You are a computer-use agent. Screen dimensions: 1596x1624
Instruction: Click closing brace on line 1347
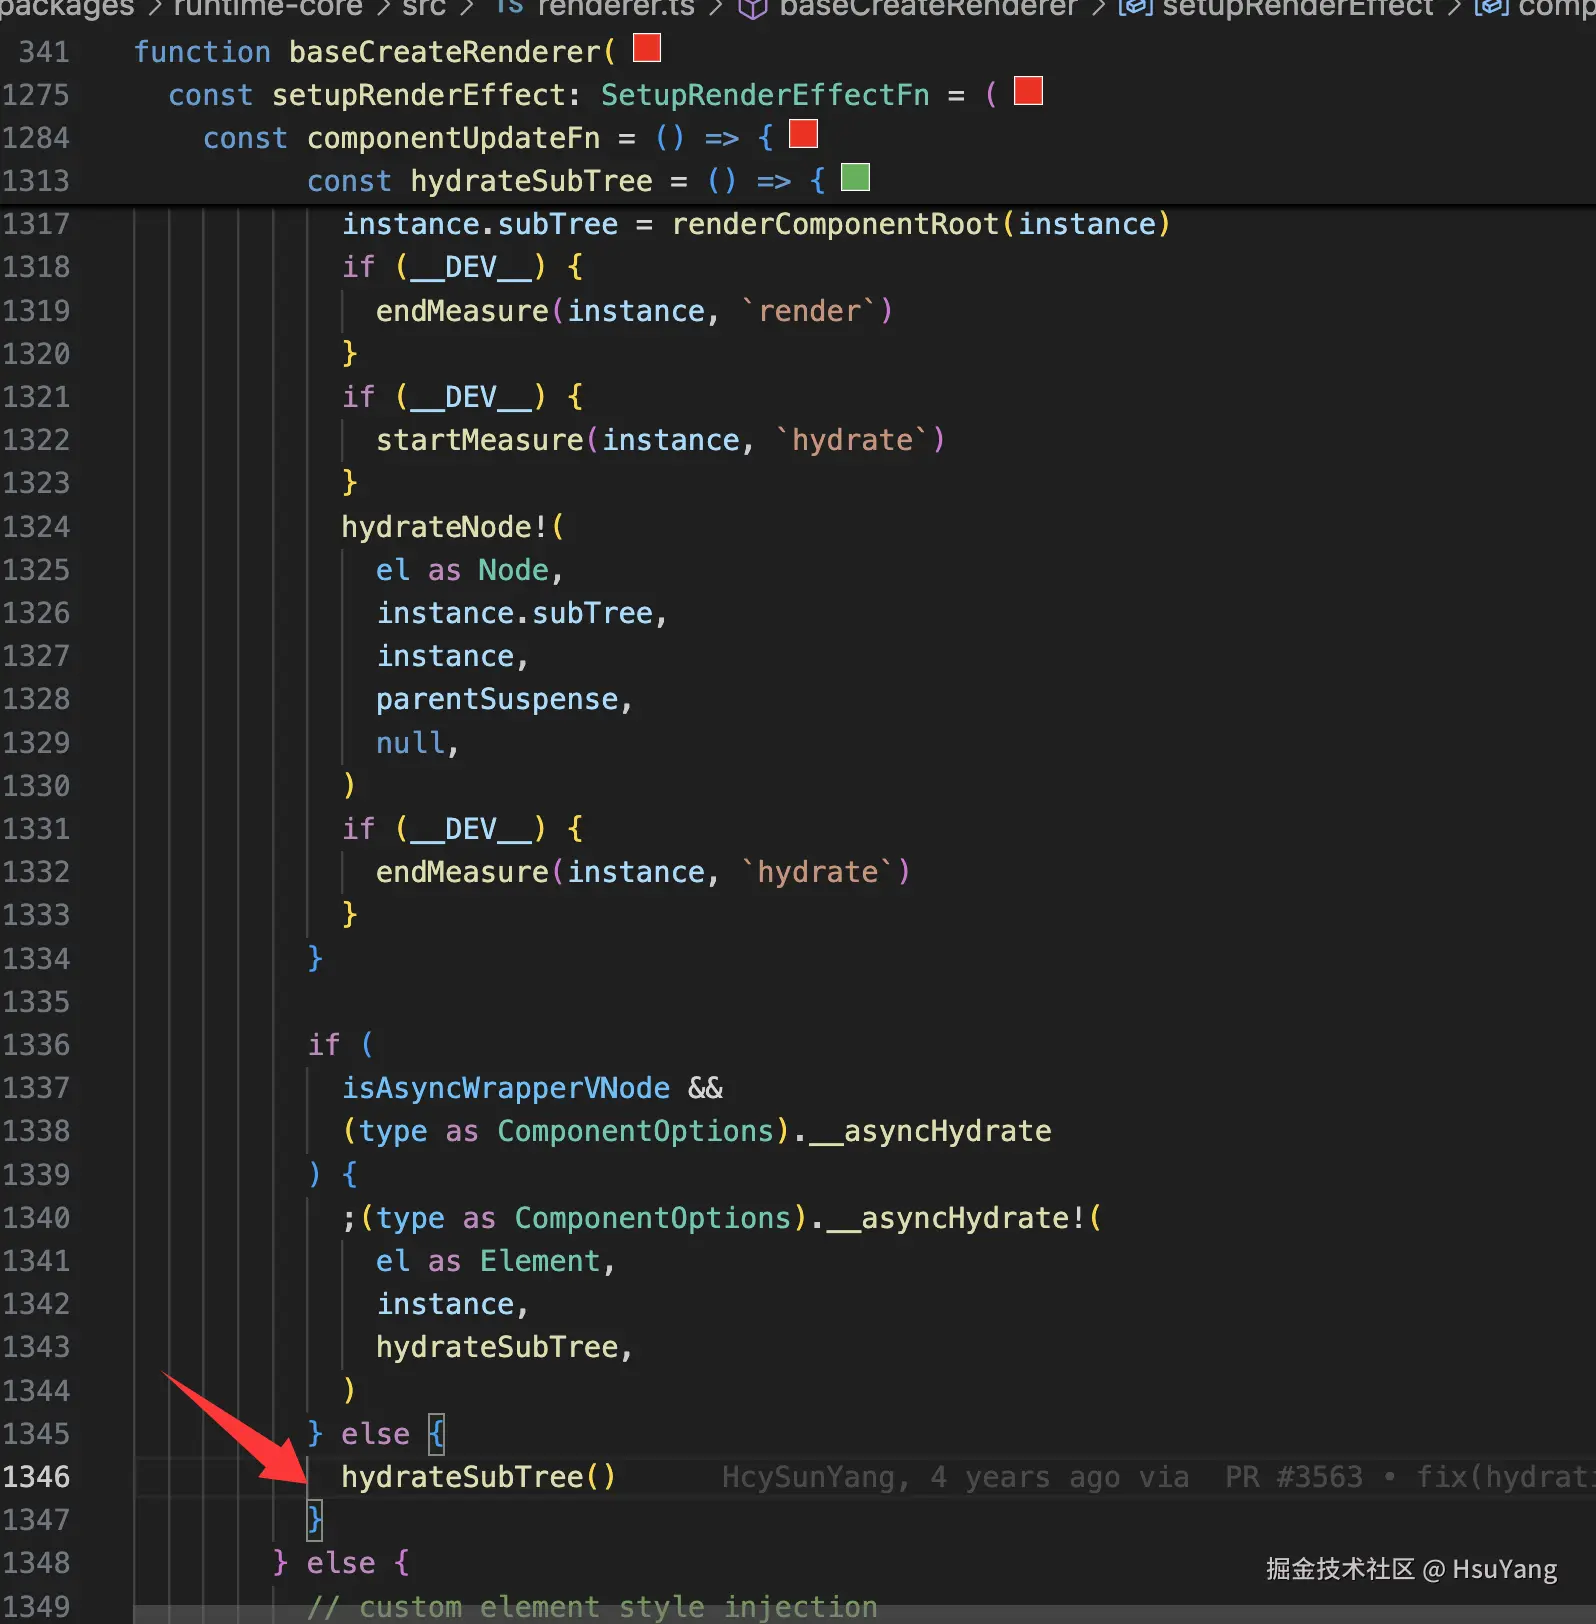tap(315, 1520)
